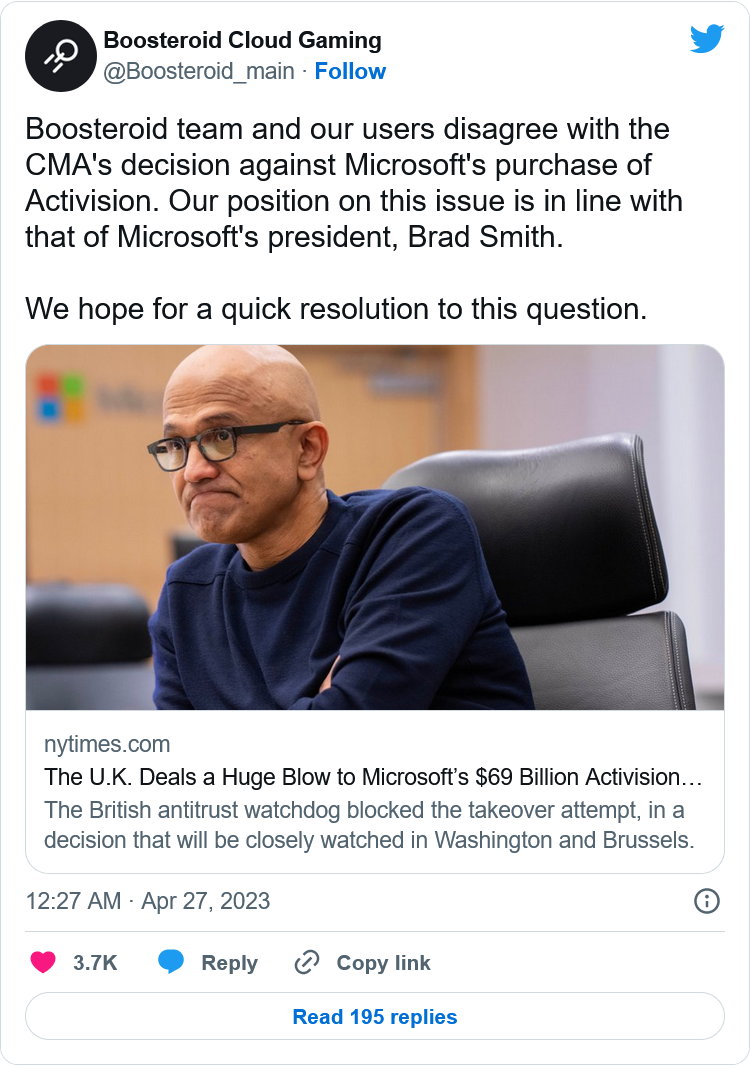Click the blue reply speech bubble icon

click(x=171, y=962)
